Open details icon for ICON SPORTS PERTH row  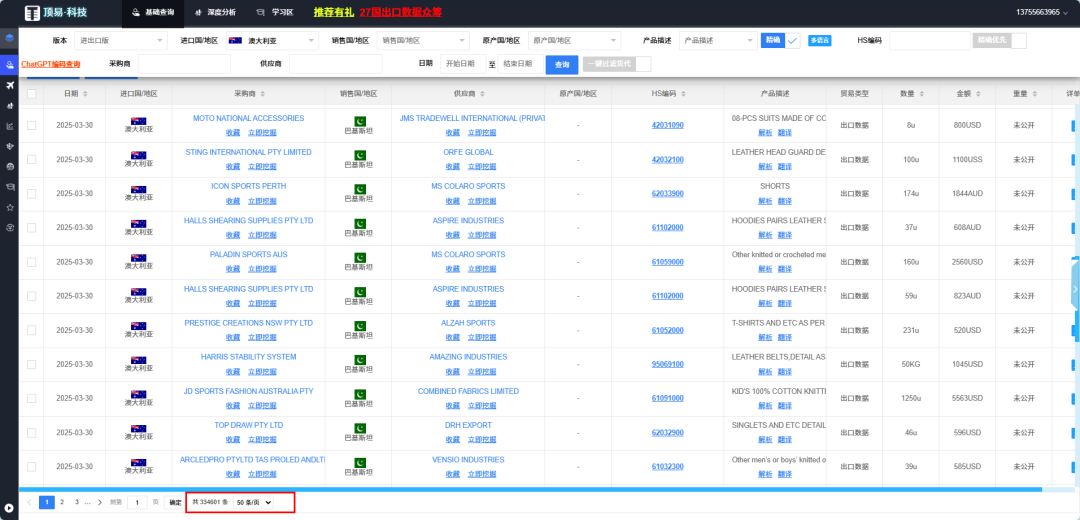coord(1073,194)
